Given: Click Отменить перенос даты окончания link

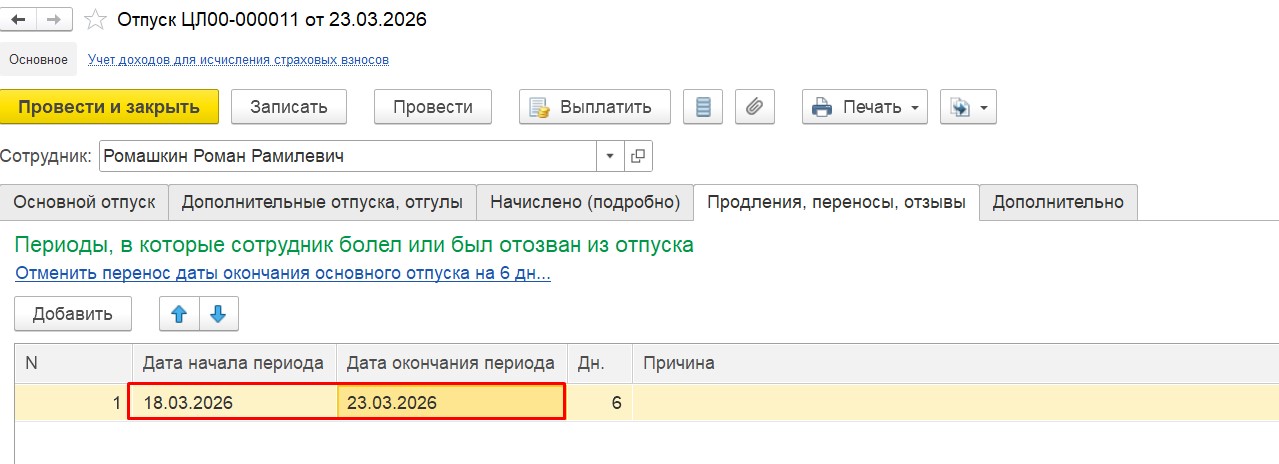Looking at the screenshot, I should [283, 273].
